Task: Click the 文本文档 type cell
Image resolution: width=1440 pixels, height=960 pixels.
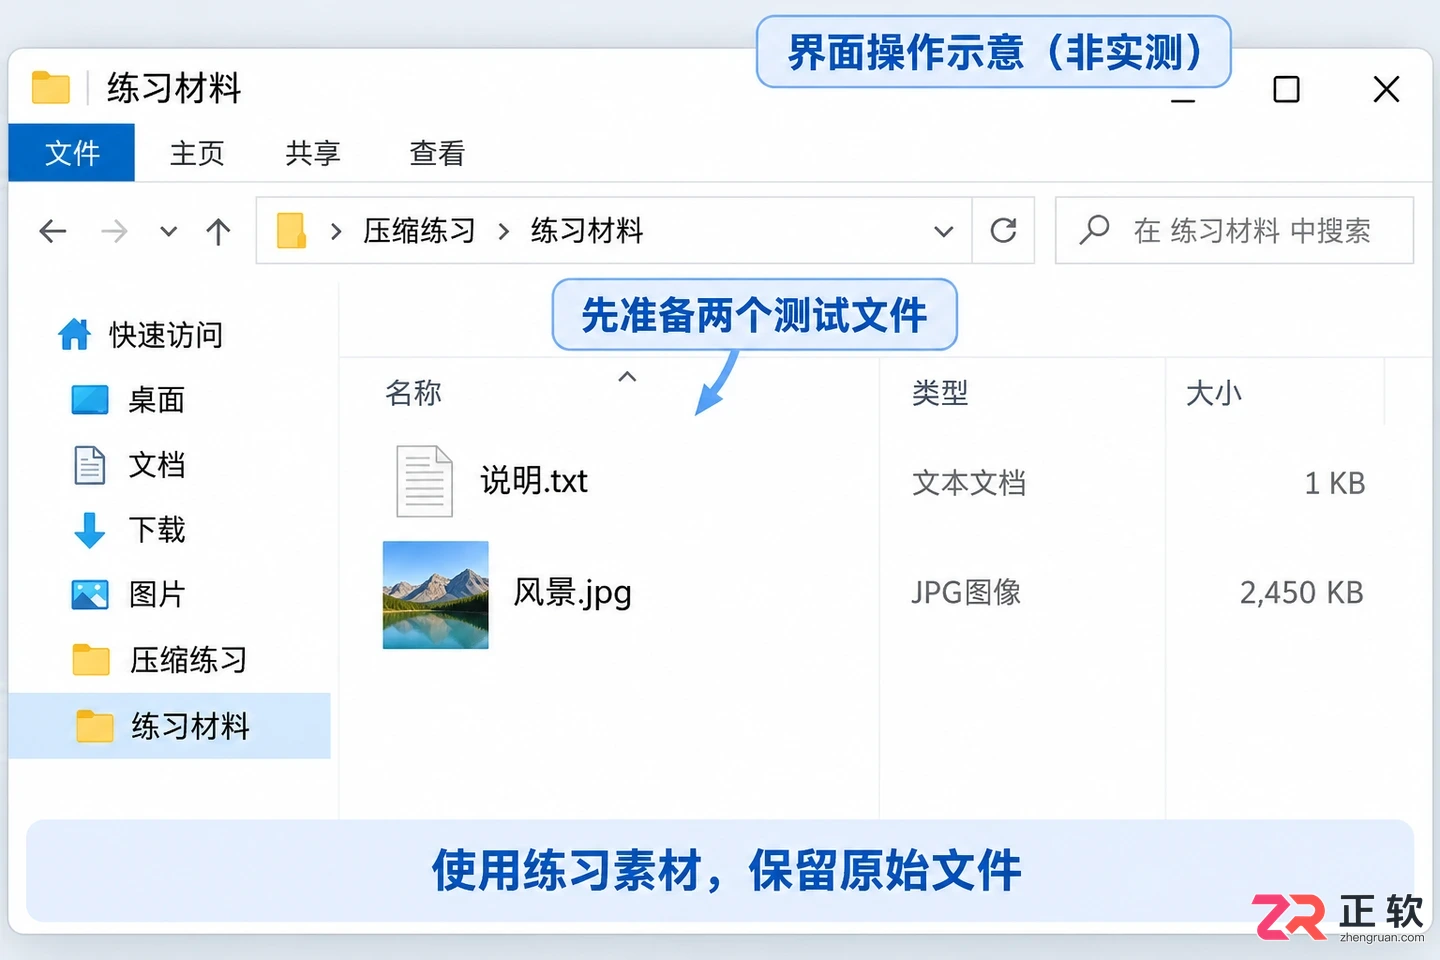Action: click(969, 483)
